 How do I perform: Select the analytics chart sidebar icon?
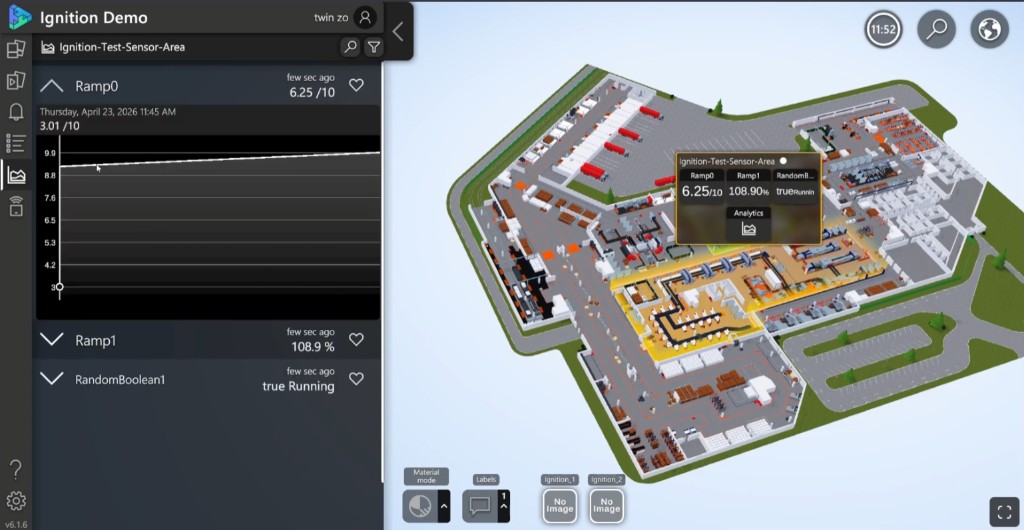[x=16, y=175]
